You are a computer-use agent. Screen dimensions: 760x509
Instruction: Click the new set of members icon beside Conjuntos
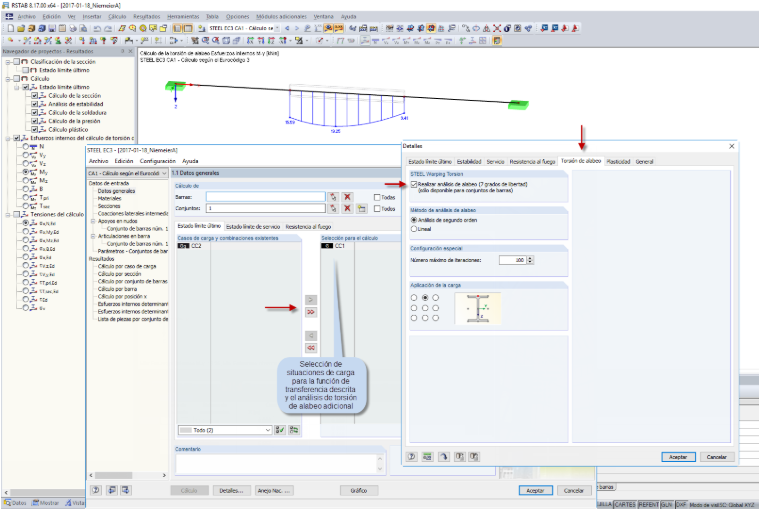[362, 208]
